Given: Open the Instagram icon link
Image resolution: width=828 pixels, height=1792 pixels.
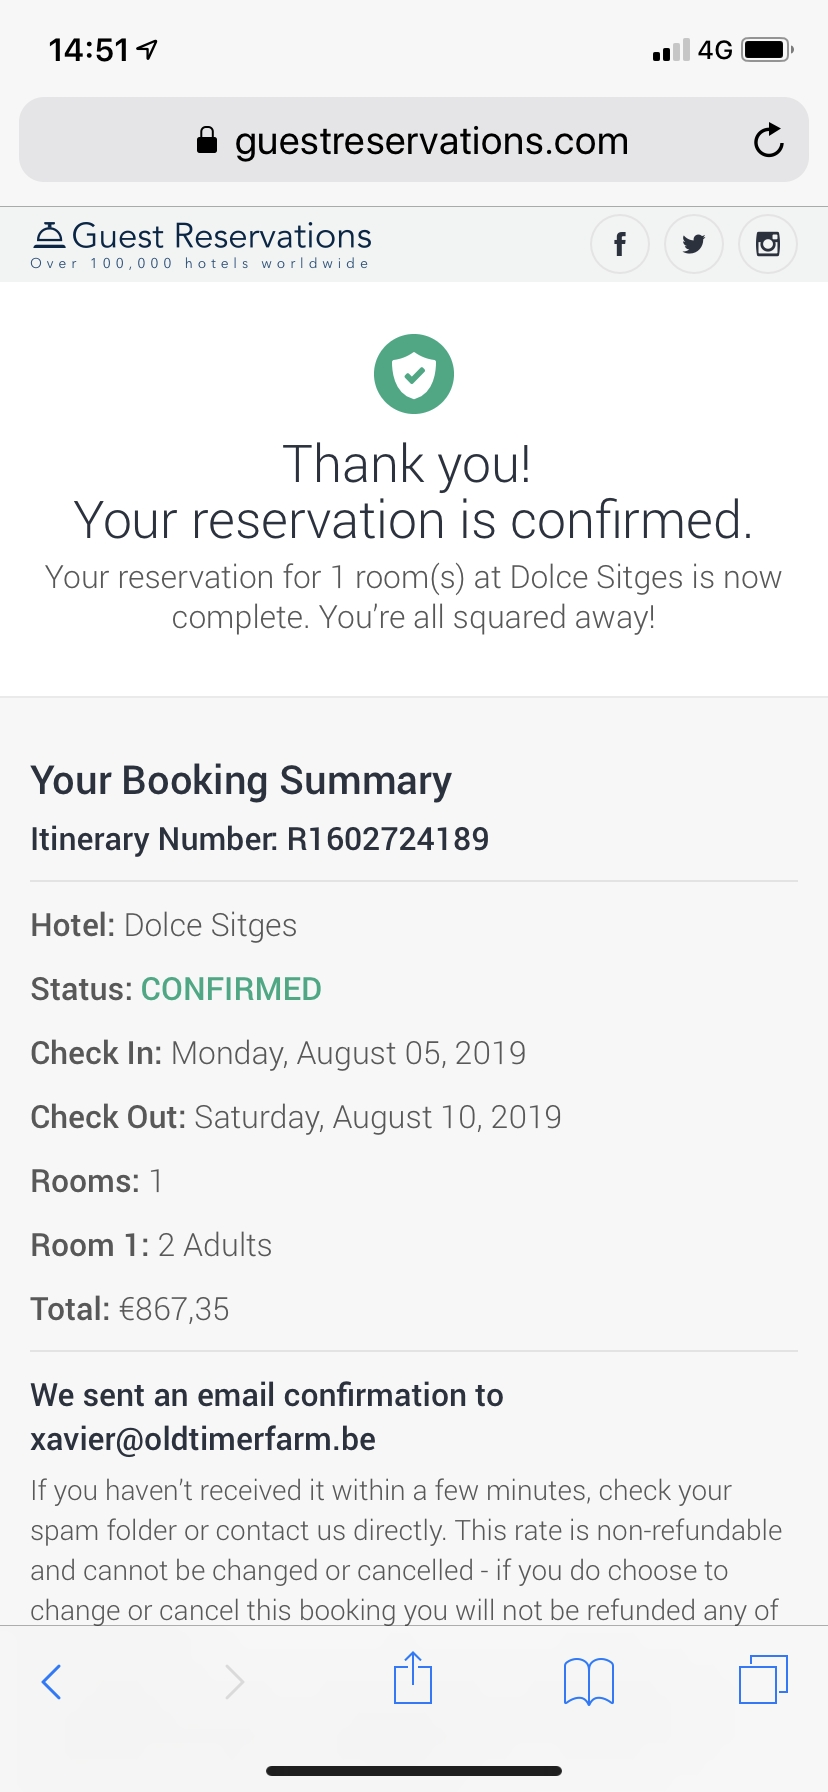Looking at the screenshot, I should (x=767, y=244).
